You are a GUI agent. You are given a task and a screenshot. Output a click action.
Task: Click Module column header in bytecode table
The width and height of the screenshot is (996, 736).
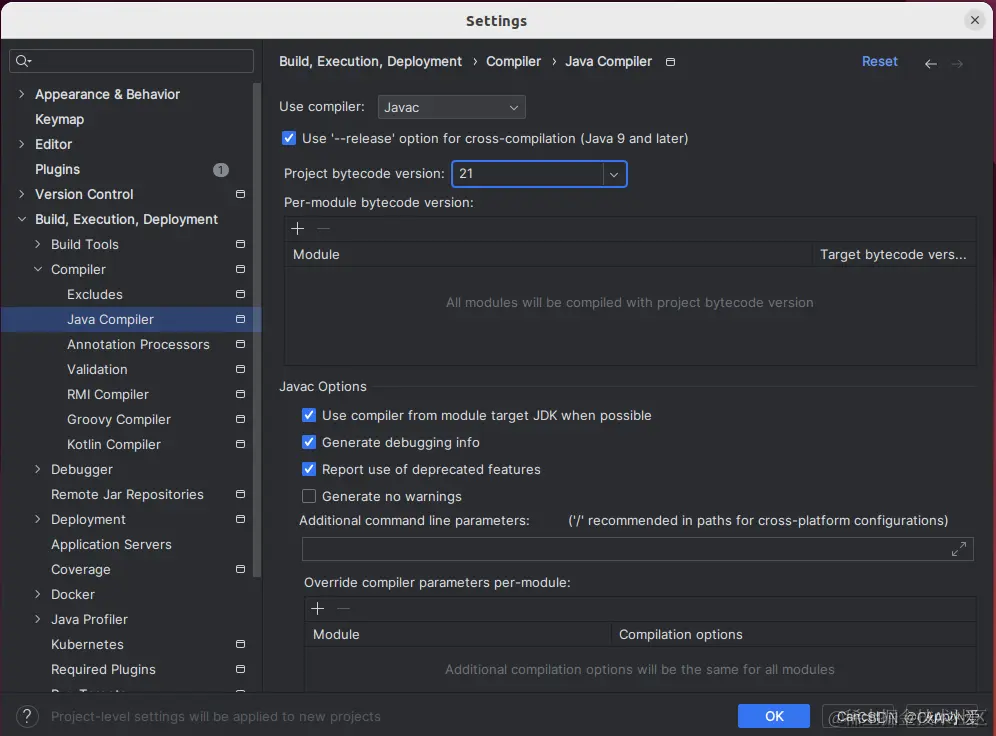[x=316, y=255]
